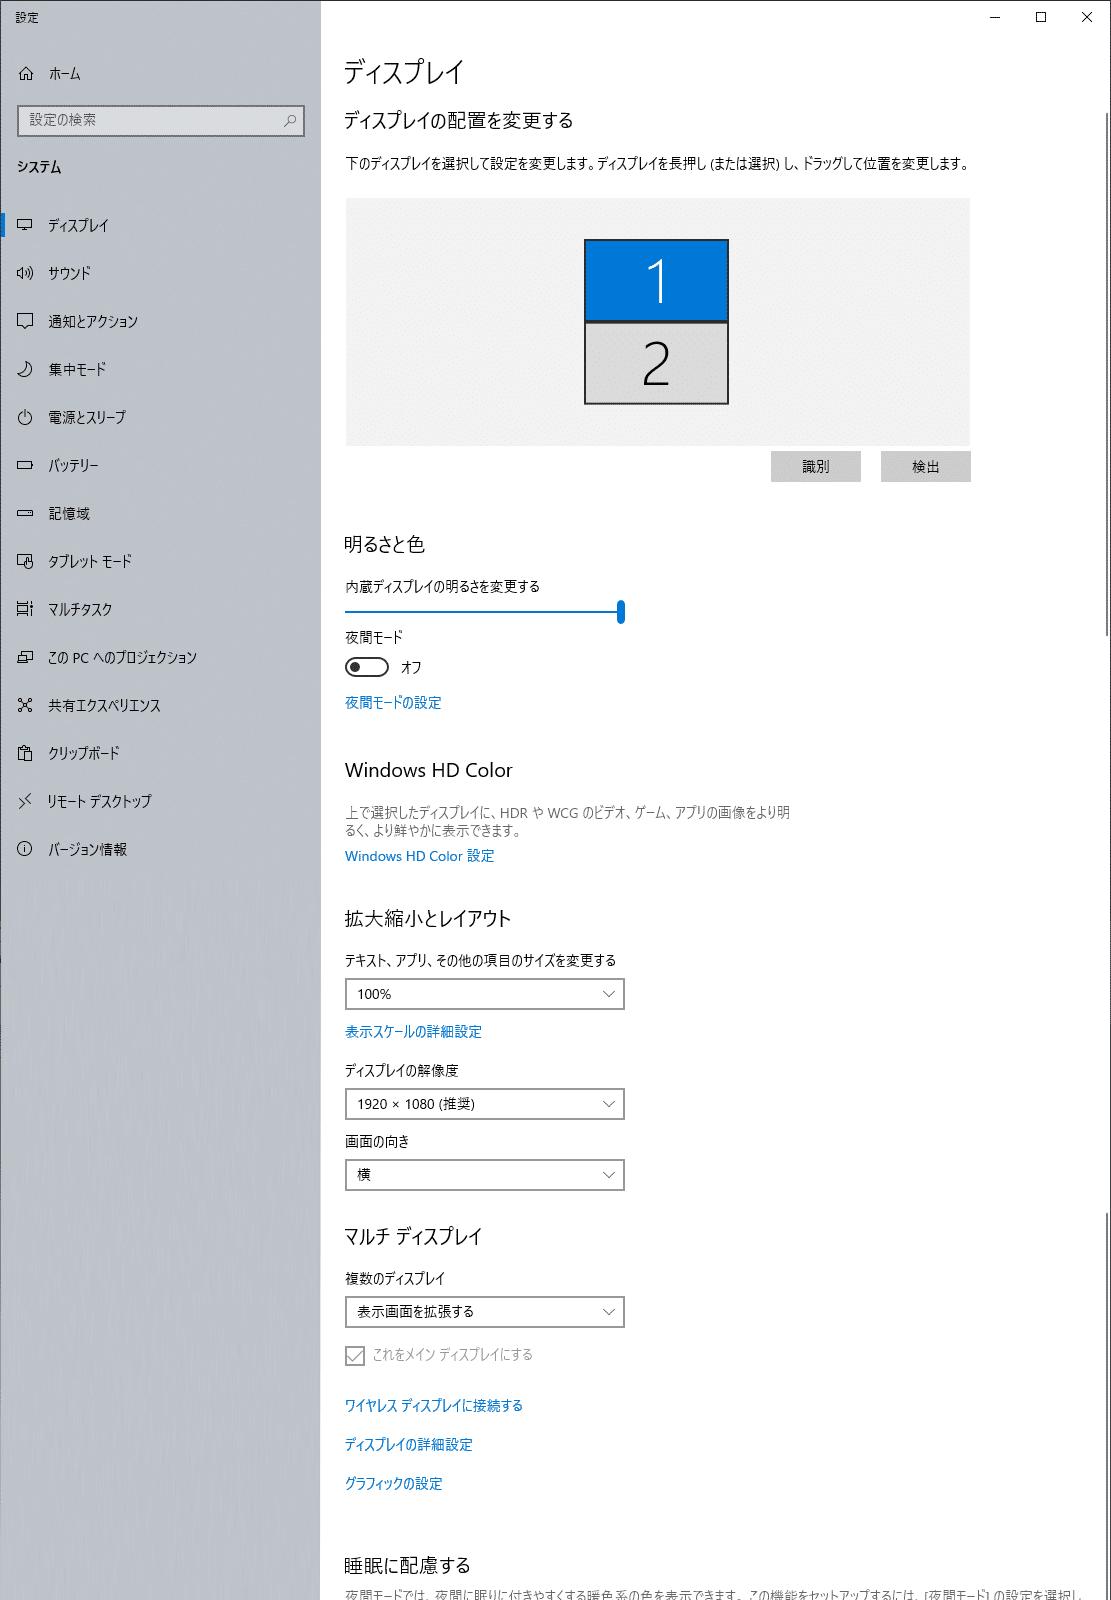The image size is (1111, 1600).
Task: Click the search magnifier icon in 設定の検索
Action: click(290, 120)
